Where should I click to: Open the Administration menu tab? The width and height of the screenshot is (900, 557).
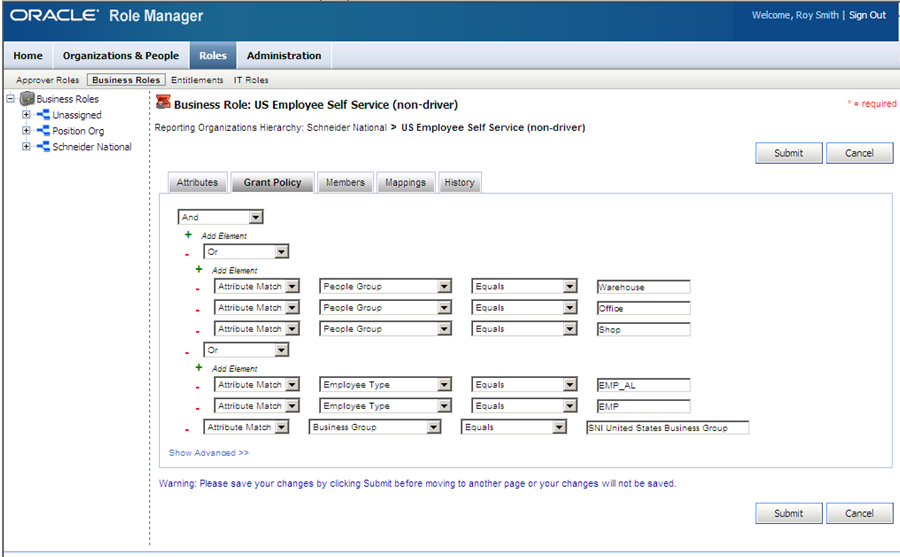284,56
